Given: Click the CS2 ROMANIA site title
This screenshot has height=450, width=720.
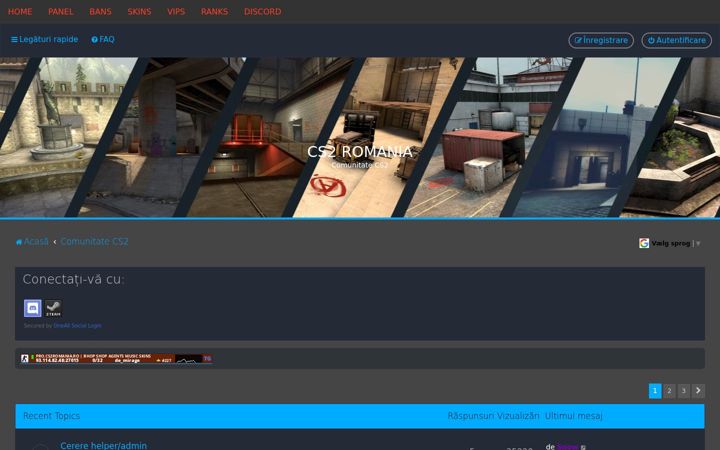Looking at the screenshot, I should pyautogui.click(x=360, y=152).
